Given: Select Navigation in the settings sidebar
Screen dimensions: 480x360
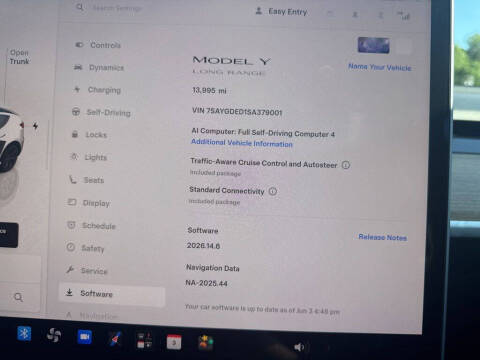Looking at the screenshot, I should click(x=92, y=315).
